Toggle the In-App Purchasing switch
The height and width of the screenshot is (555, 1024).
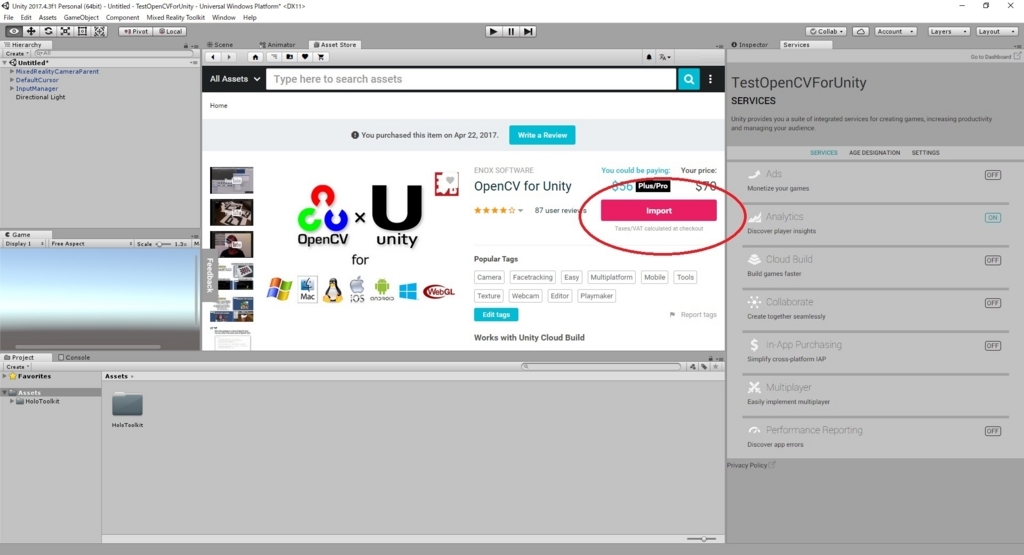tap(993, 346)
